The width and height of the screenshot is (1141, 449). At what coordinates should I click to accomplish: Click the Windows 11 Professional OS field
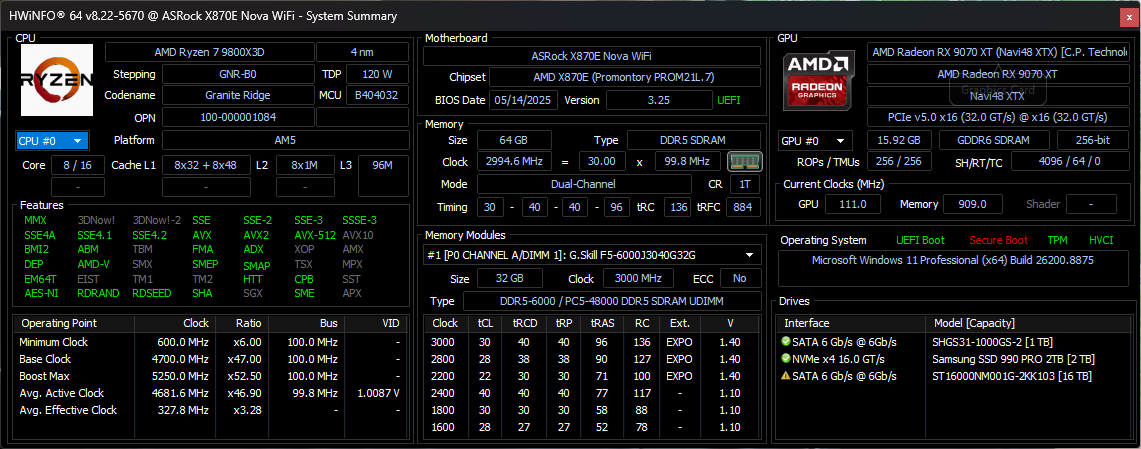coord(953,260)
